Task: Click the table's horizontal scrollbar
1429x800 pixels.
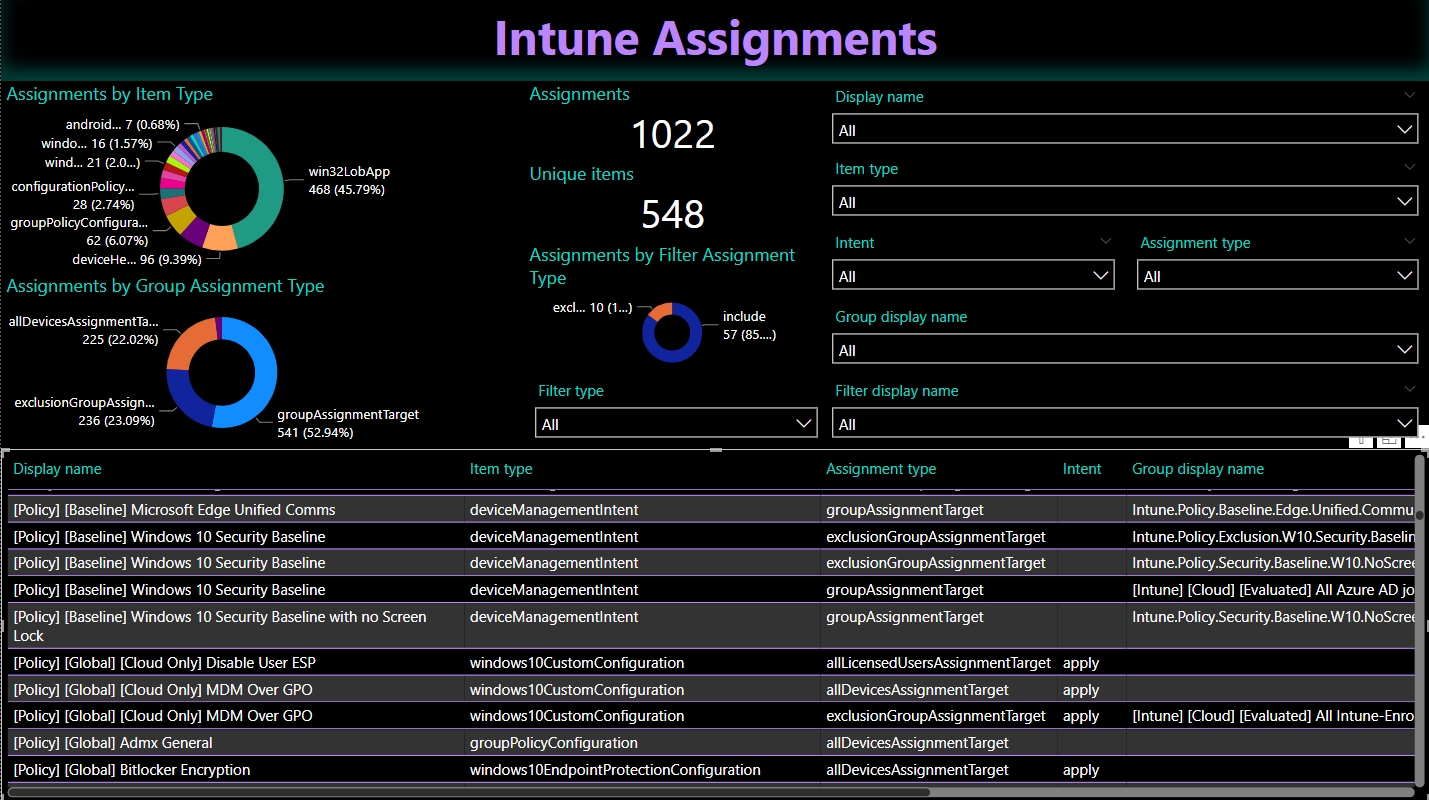Action: (468, 792)
